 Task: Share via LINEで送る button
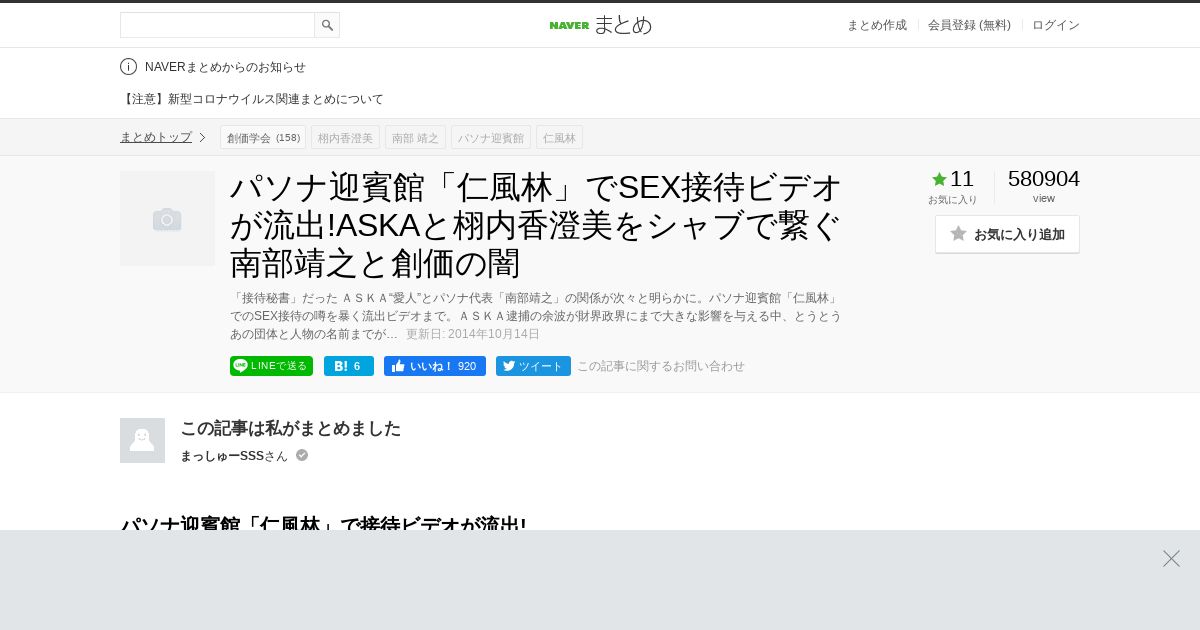271,366
